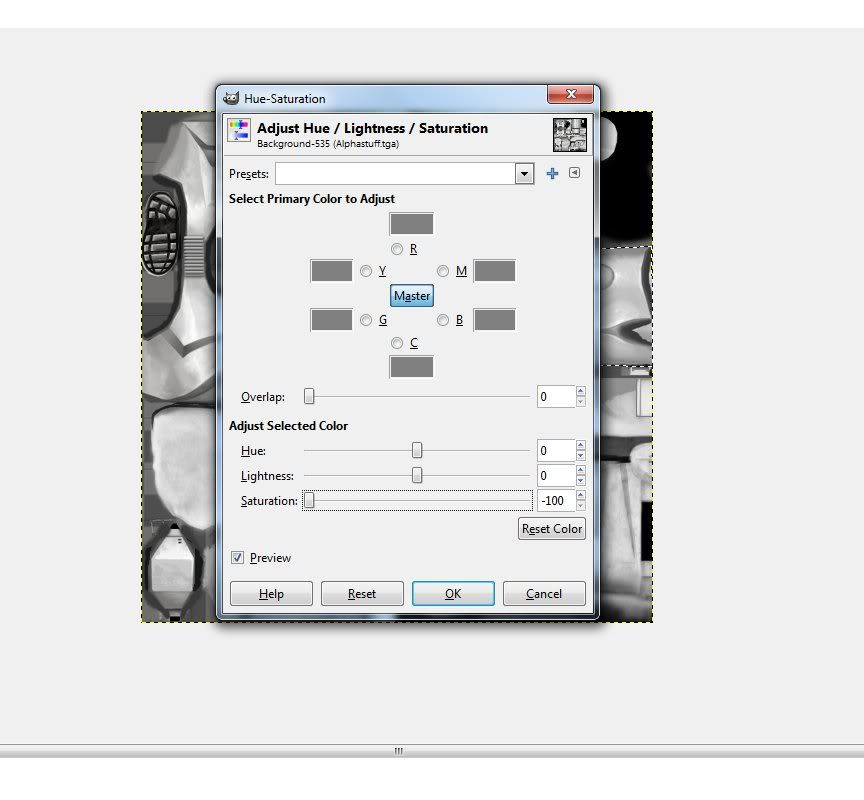Decrease Saturation value with down arrow
Viewport: 864px width, 800px height.
[x=580, y=506]
